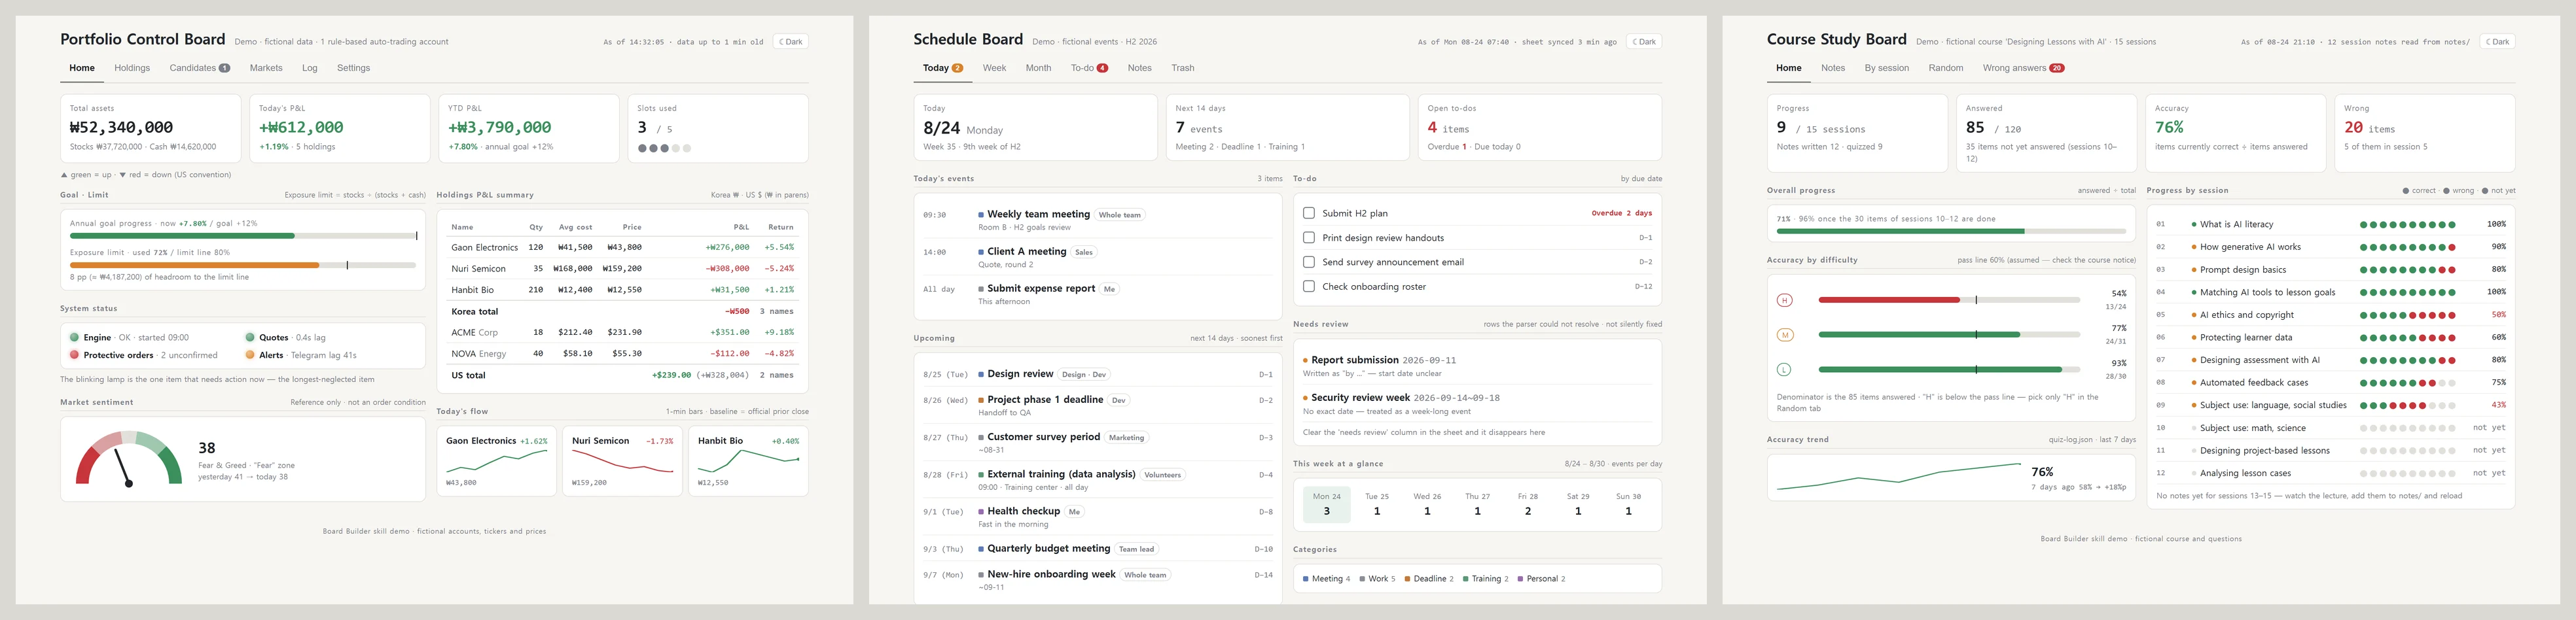Open Holdings tab in Portfolio board
This screenshot has width=2576, height=620.
(132, 68)
